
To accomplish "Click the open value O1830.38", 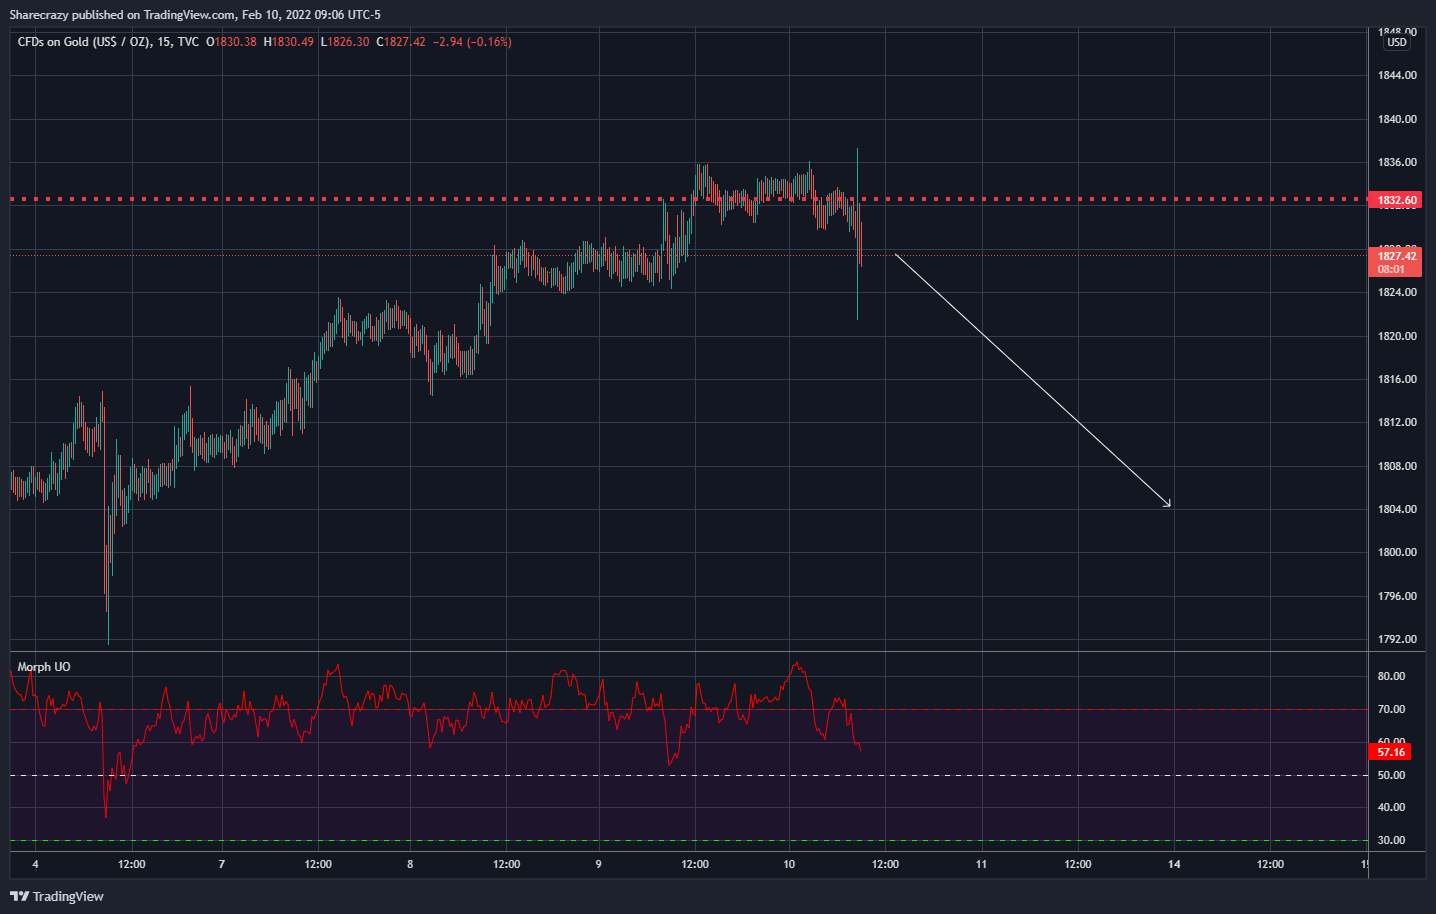I will tap(231, 42).
